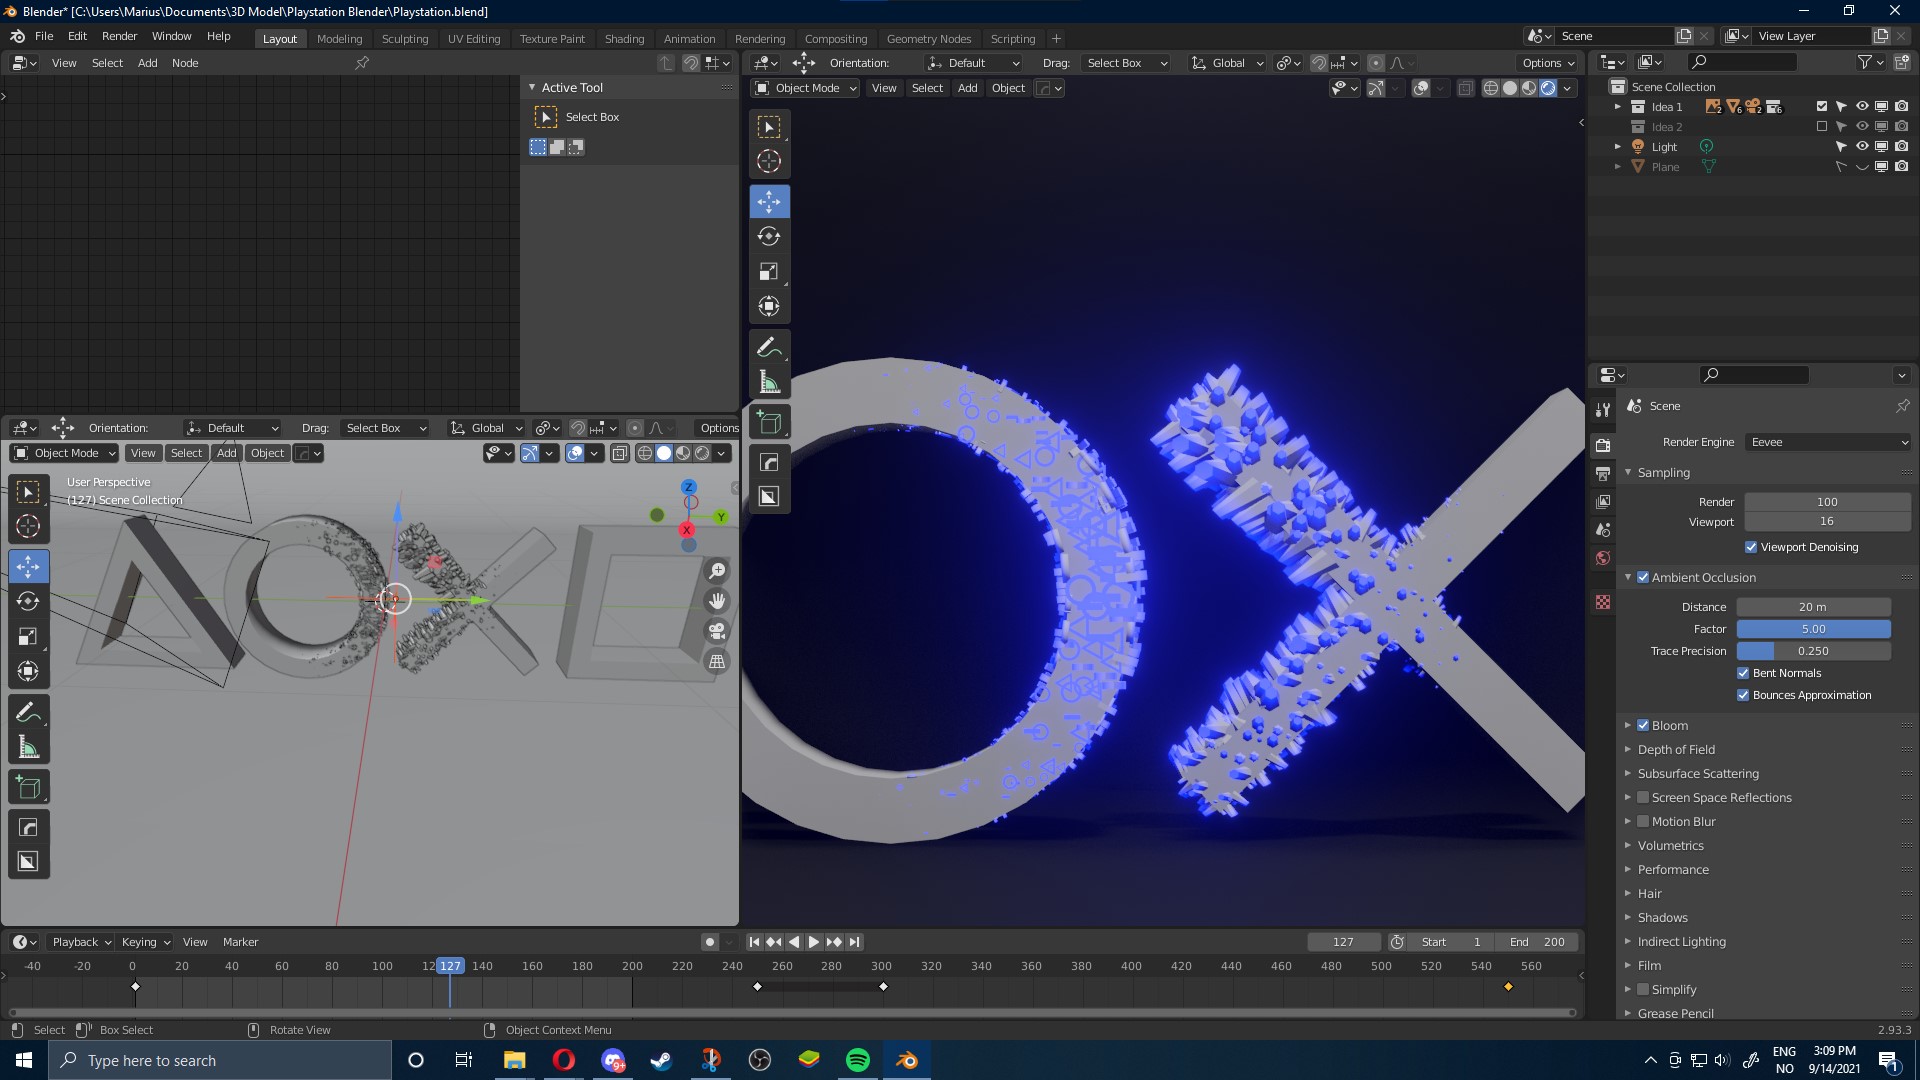Open Add menu in lower-left viewport header
This screenshot has height=1080, width=1920.
(x=227, y=453)
